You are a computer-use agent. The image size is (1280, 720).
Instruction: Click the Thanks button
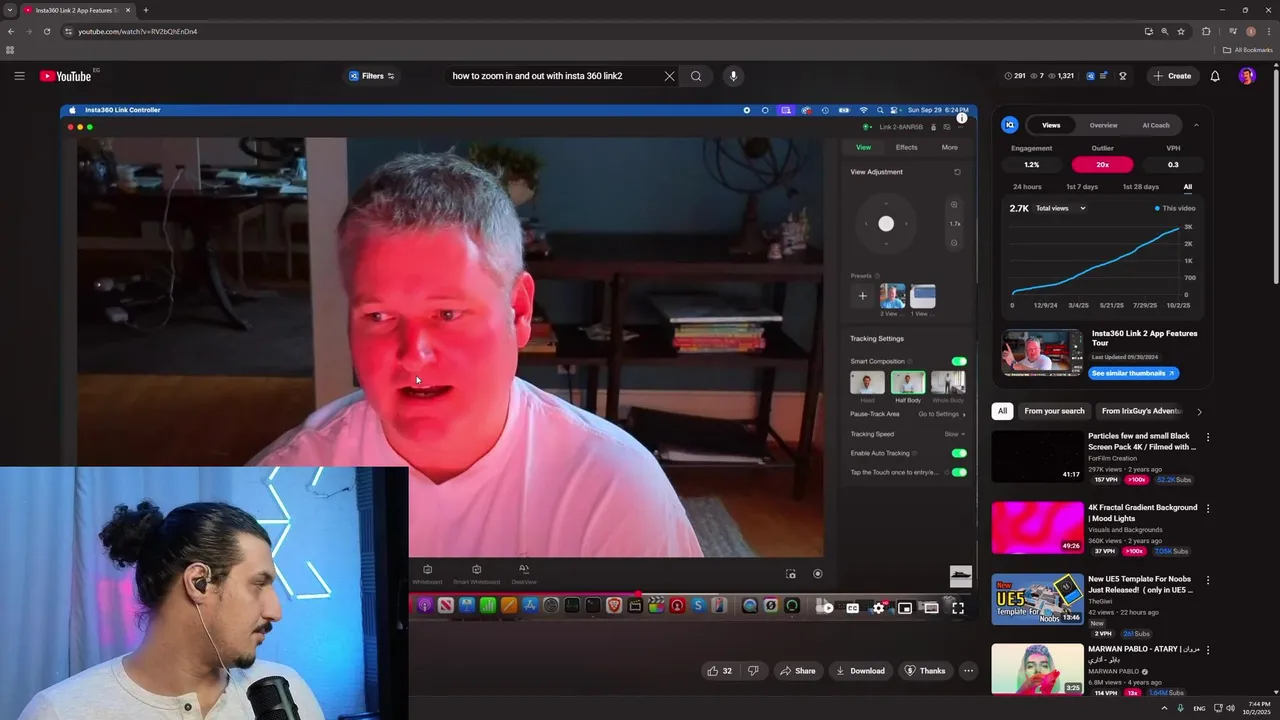click(x=925, y=671)
